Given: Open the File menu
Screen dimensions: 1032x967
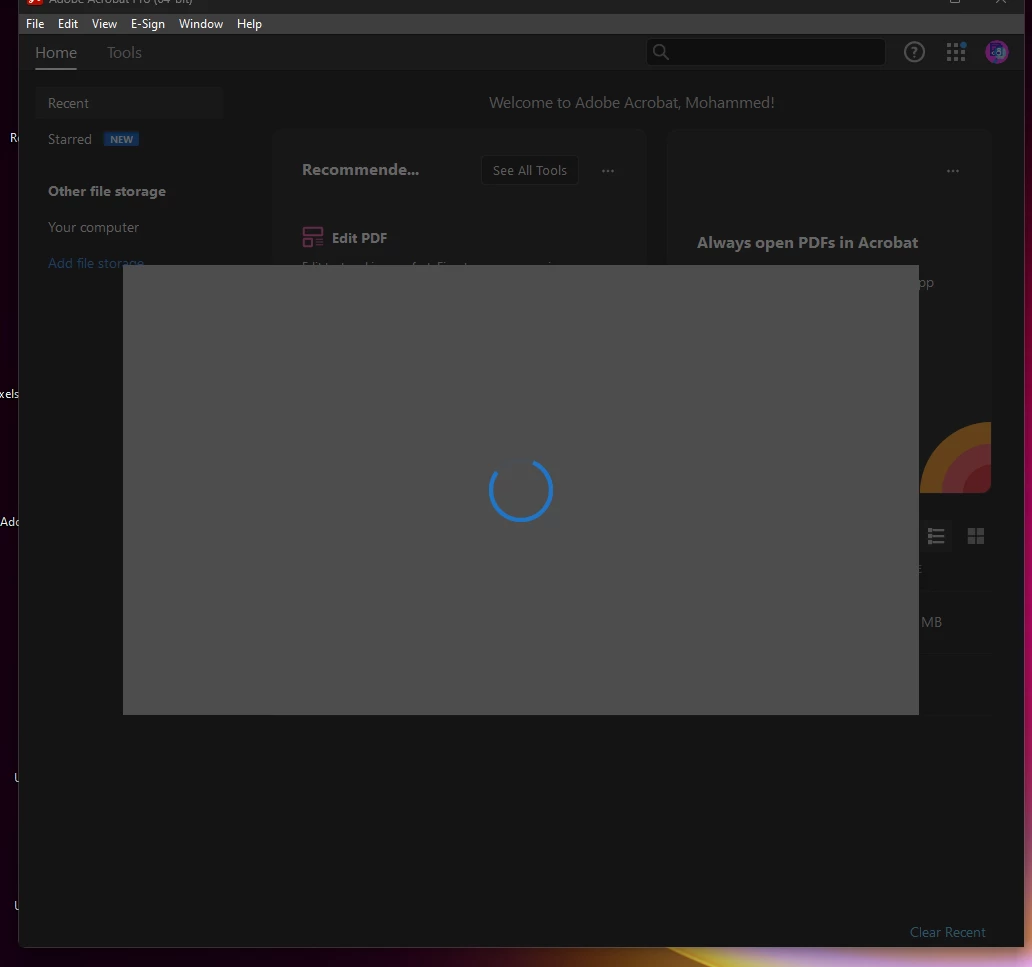Looking at the screenshot, I should [x=35, y=24].
